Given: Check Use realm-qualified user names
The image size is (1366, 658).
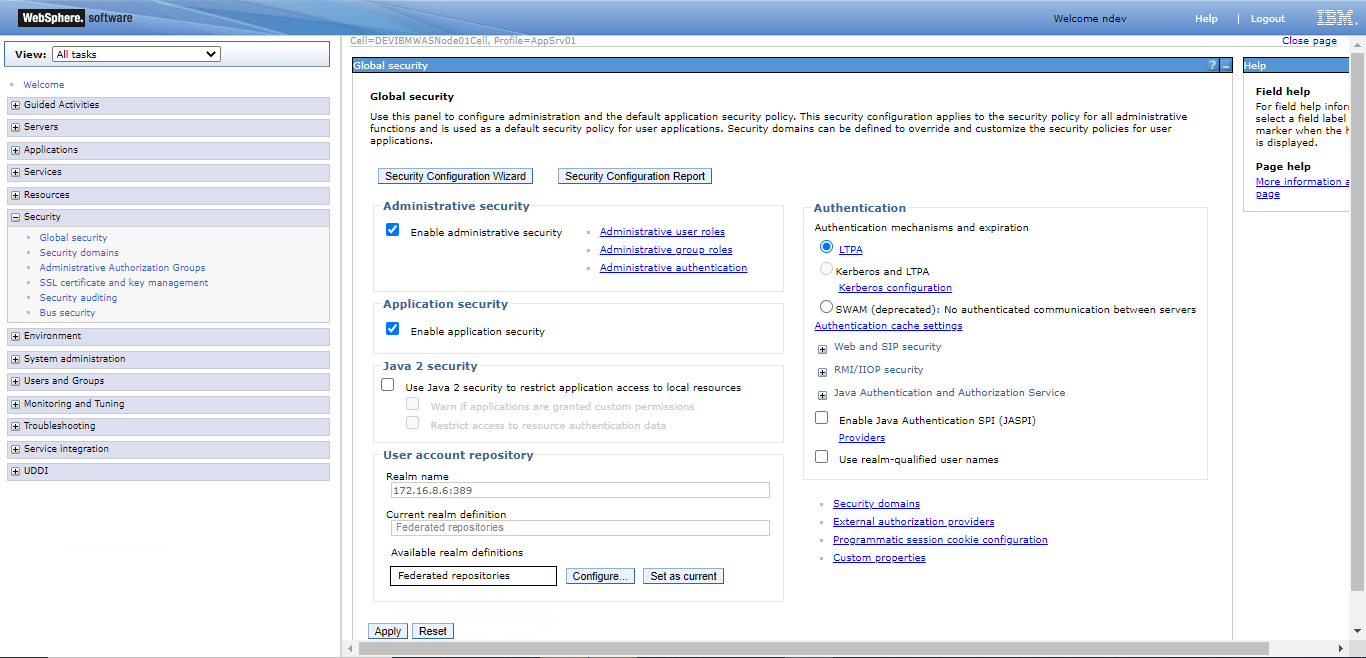Looking at the screenshot, I should 821,457.
